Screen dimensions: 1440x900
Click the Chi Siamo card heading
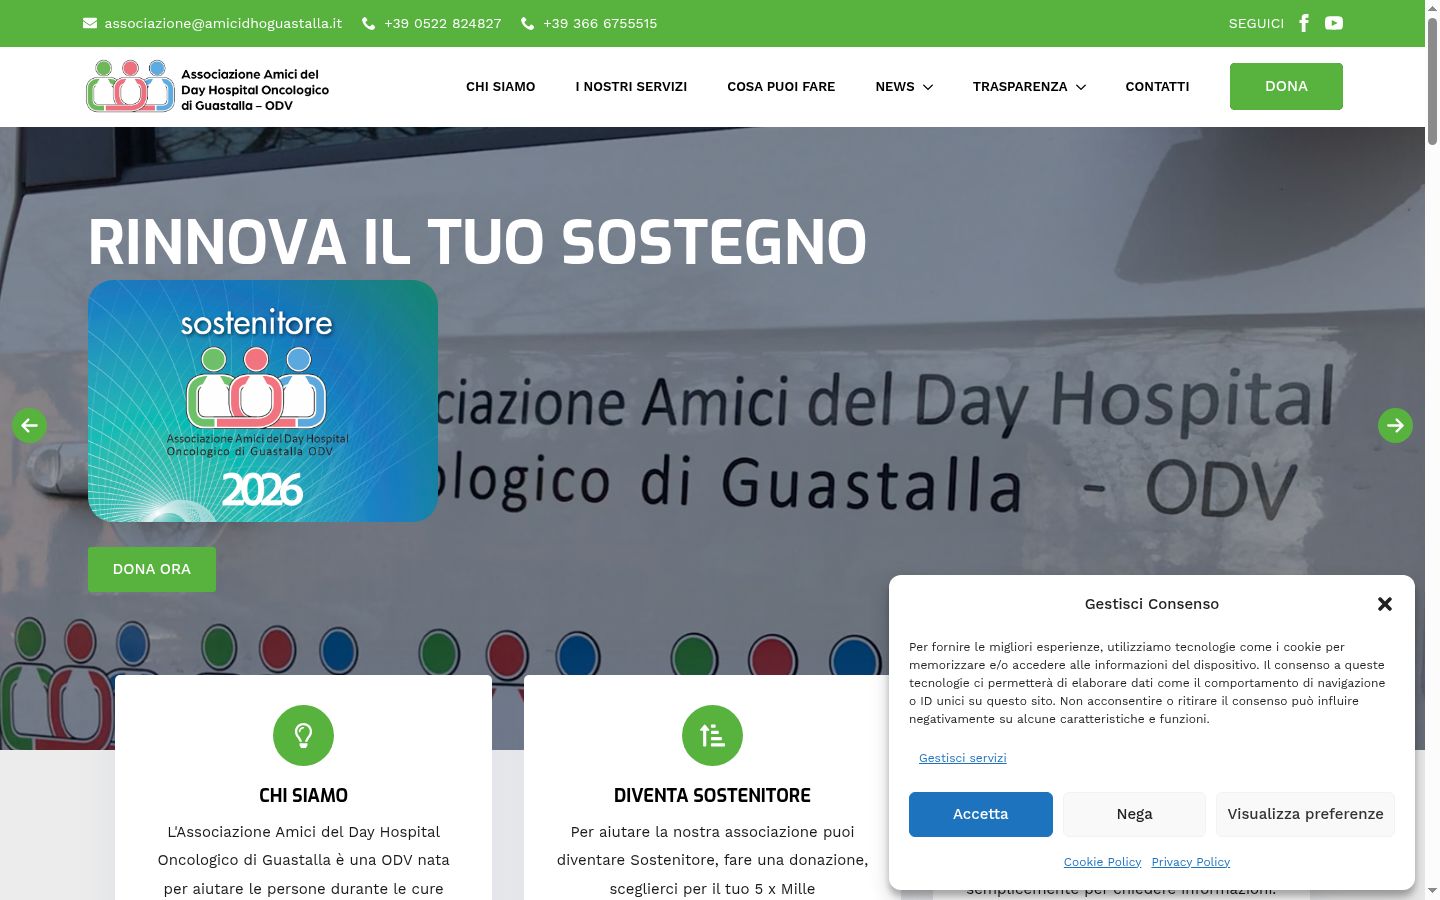(303, 796)
